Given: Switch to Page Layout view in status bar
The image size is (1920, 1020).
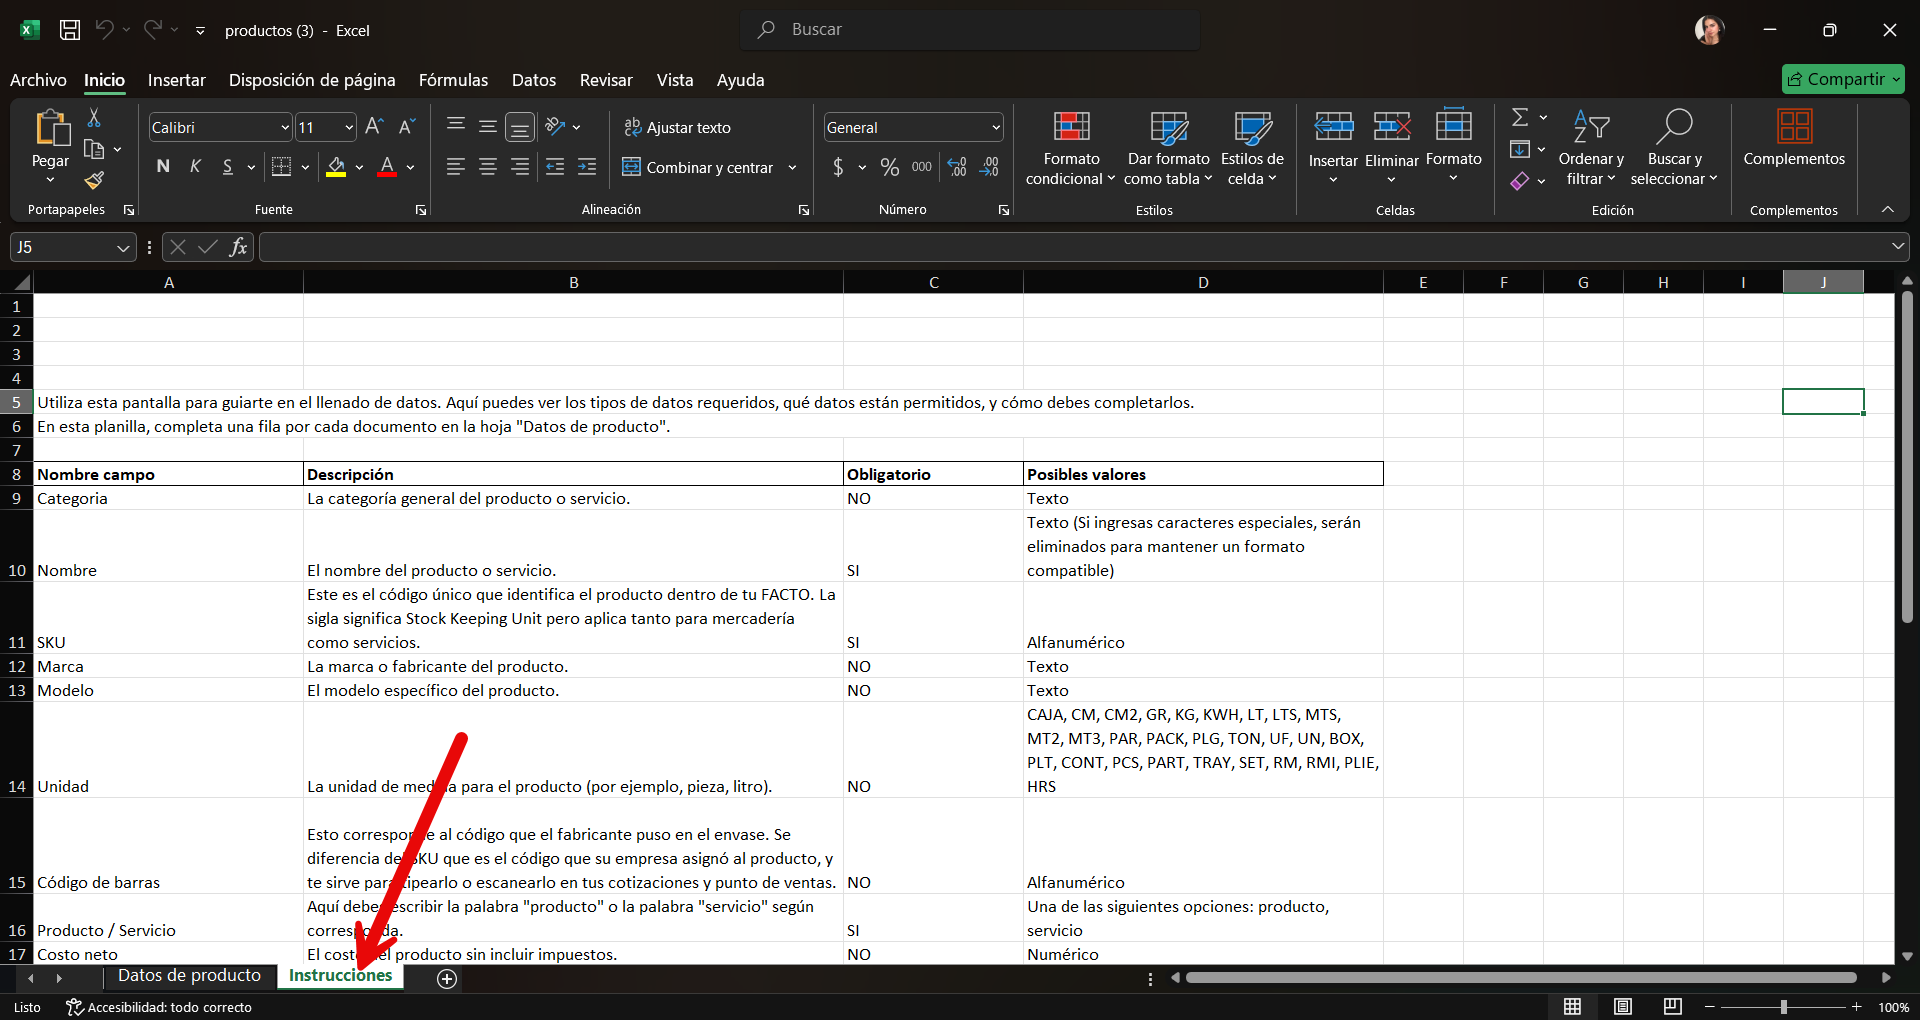Looking at the screenshot, I should [1622, 1007].
